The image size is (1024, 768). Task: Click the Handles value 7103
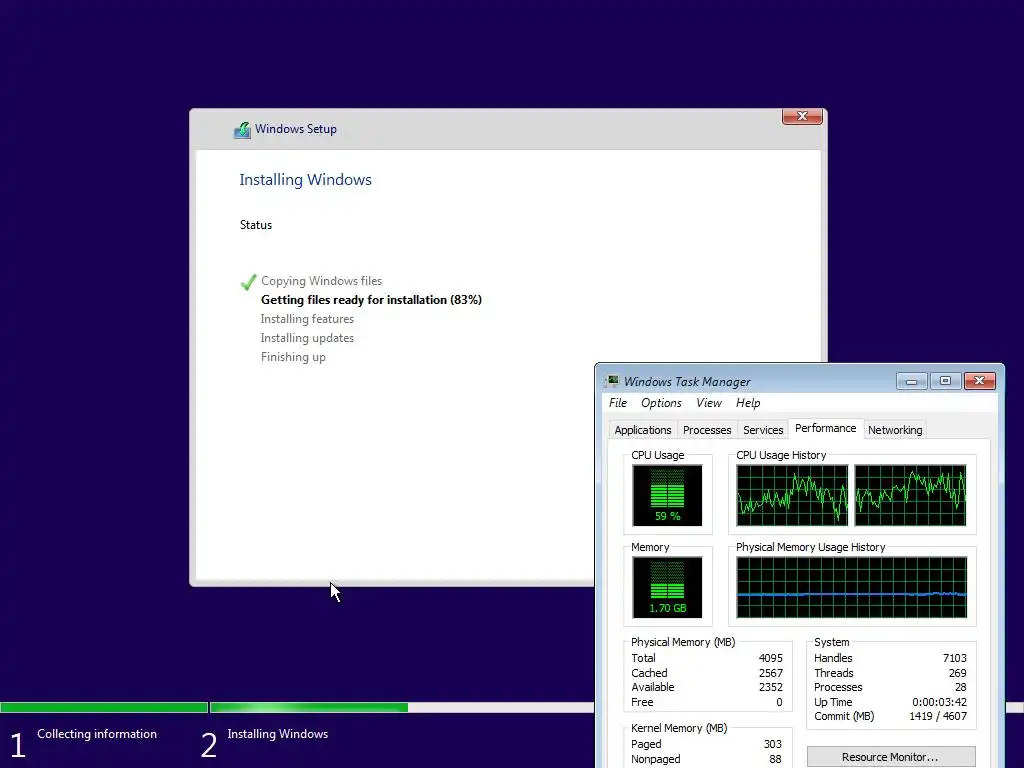pyautogui.click(x=954, y=658)
